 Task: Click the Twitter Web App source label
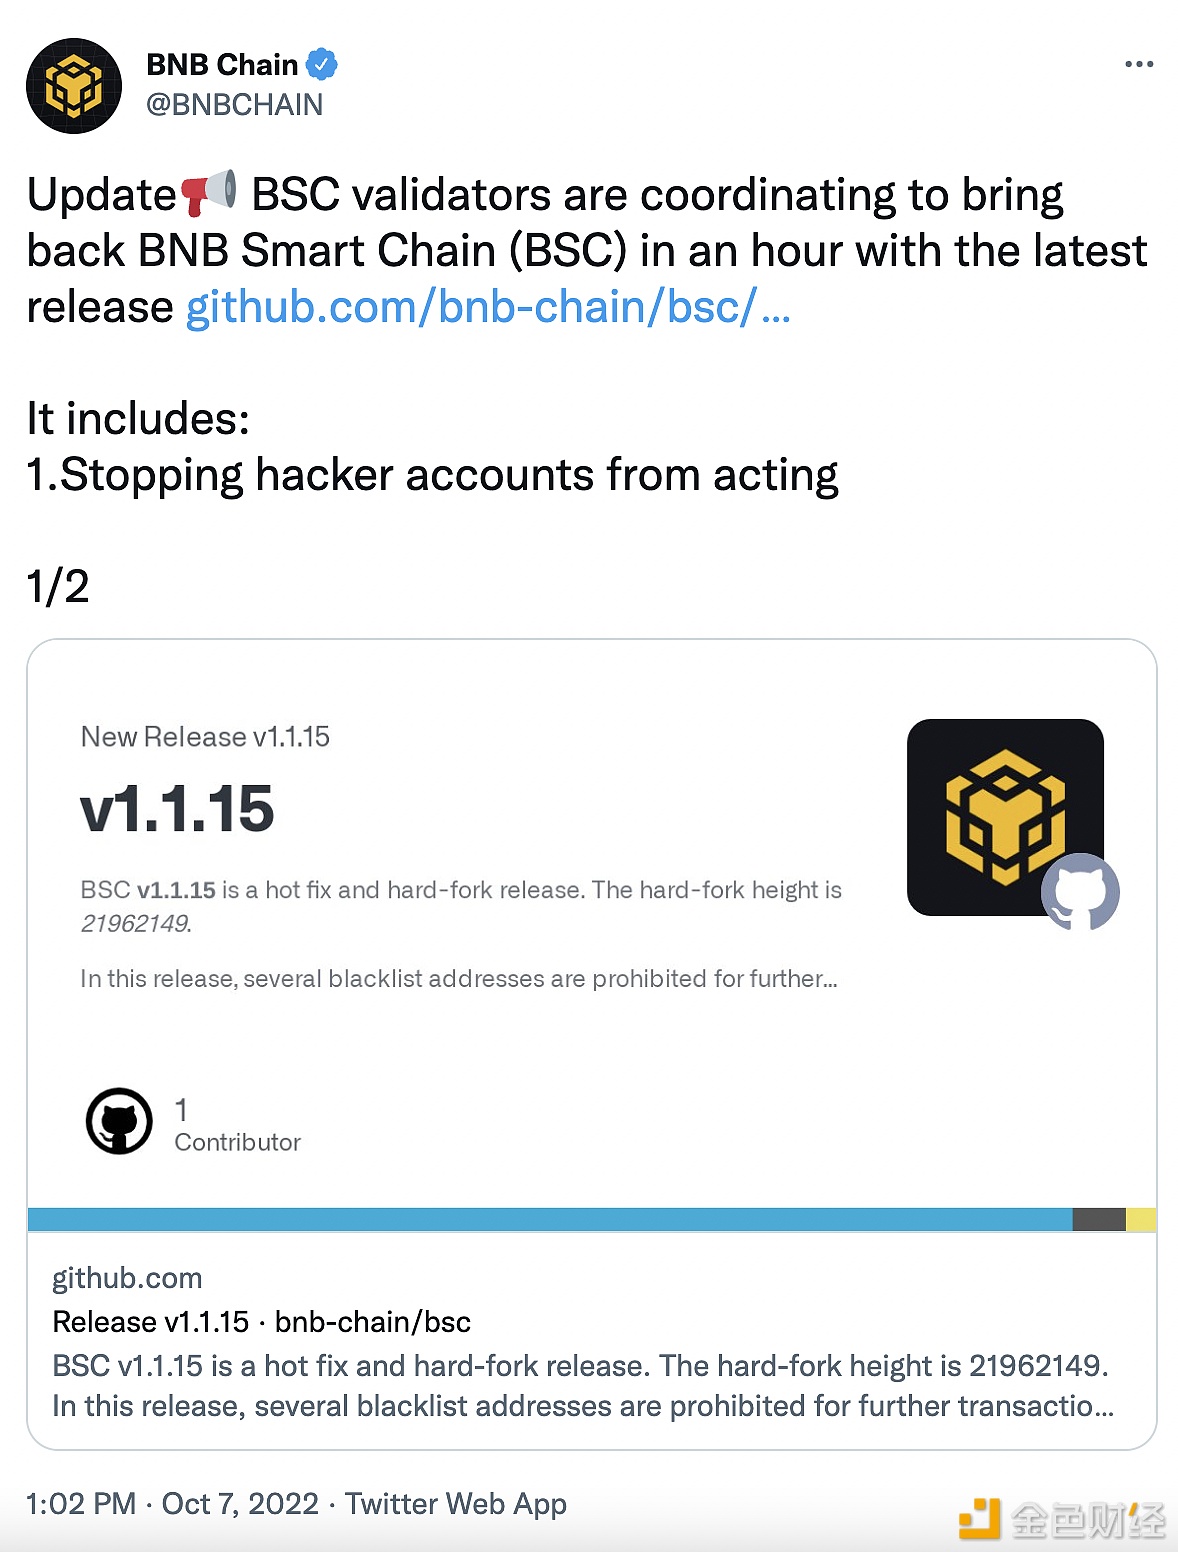tap(456, 1504)
